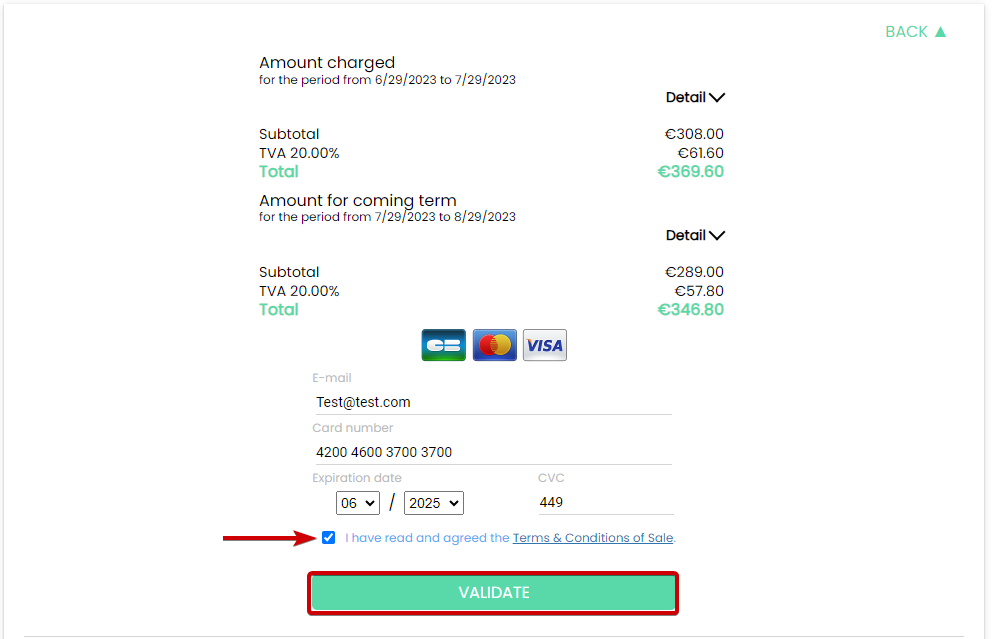Click the Detail chevron under Amount charged
This screenshot has width=993, height=639.
click(x=717, y=98)
